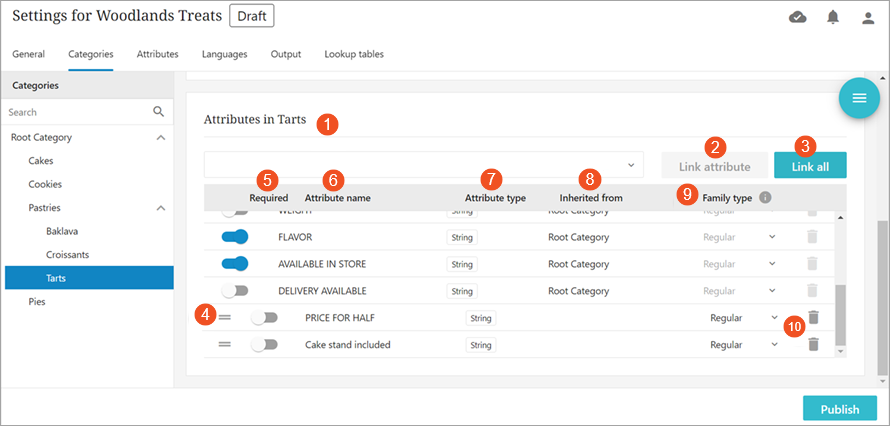Image resolution: width=890 pixels, height=426 pixels.
Task: Open the attribute selection dropdown
Action: (x=424, y=164)
